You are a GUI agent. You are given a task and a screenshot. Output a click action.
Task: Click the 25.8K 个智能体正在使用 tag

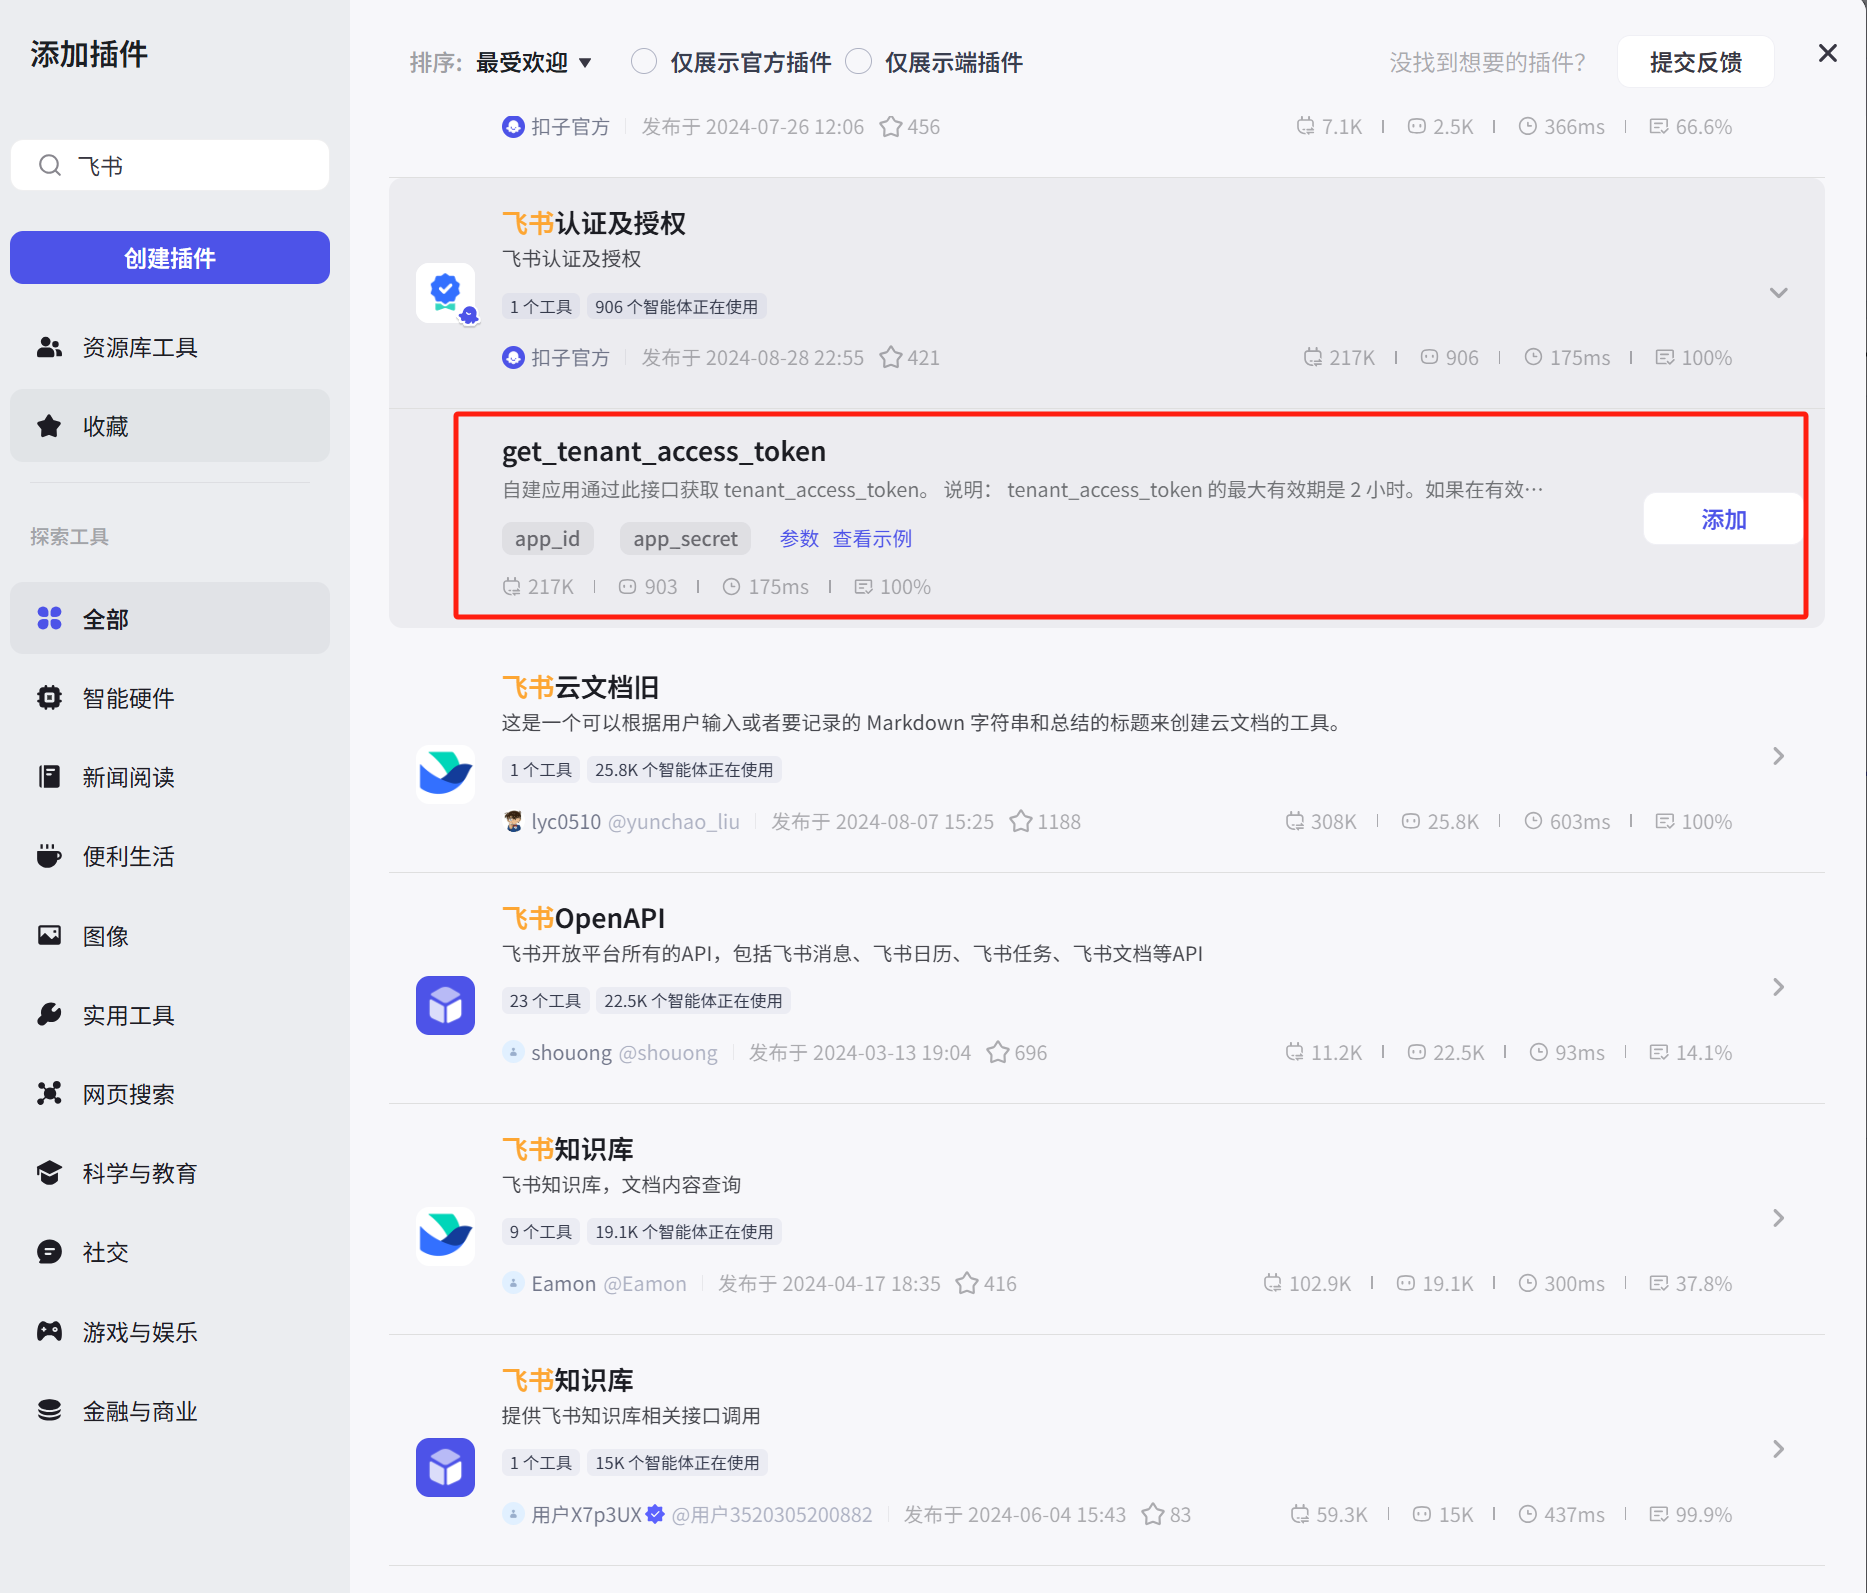[684, 769]
